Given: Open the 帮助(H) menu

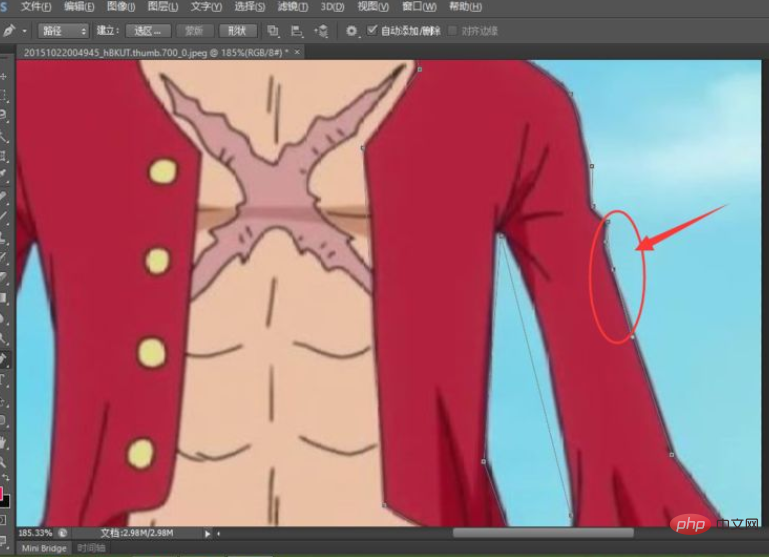Looking at the screenshot, I should coord(465,7).
